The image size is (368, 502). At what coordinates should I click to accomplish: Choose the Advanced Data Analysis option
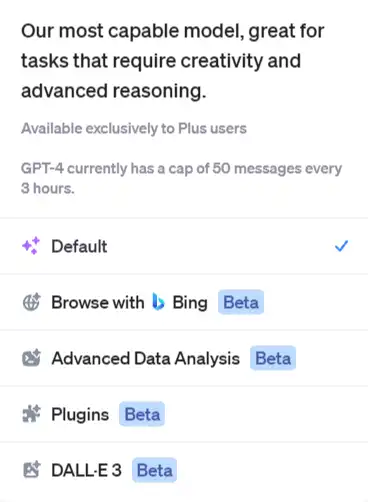(184, 358)
